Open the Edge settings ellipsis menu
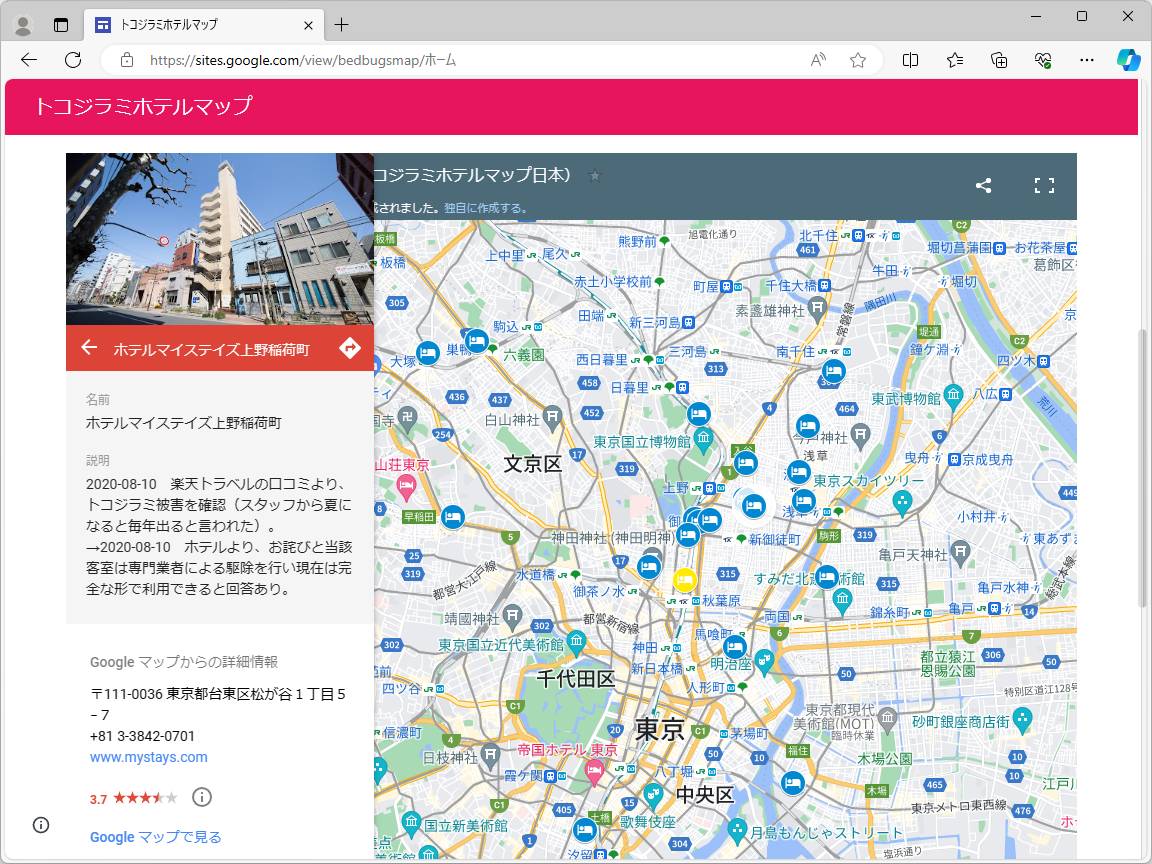Screen dimensions: 1152x864 tap(1086, 60)
